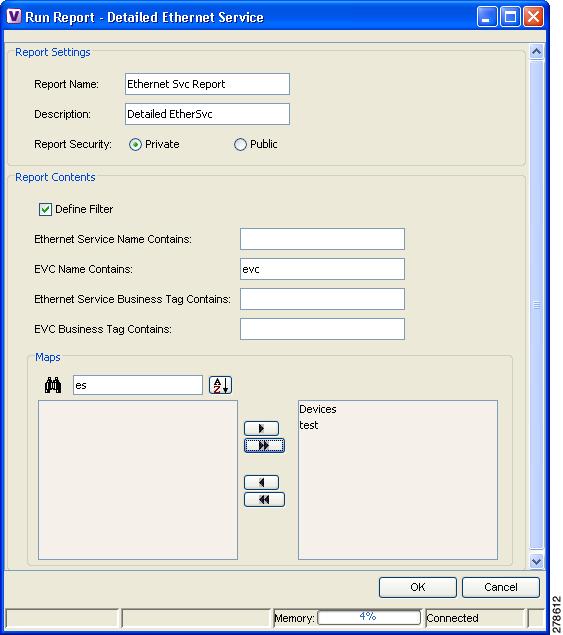Select Devices in the selected maps list
The height and width of the screenshot is (635, 563).
[318, 409]
